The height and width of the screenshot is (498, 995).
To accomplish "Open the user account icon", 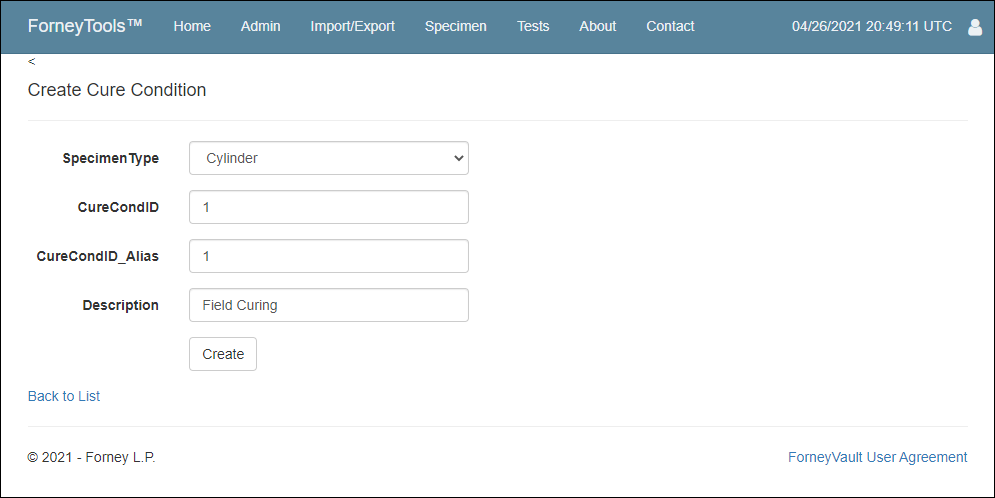I will pyautogui.click(x=975, y=27).
